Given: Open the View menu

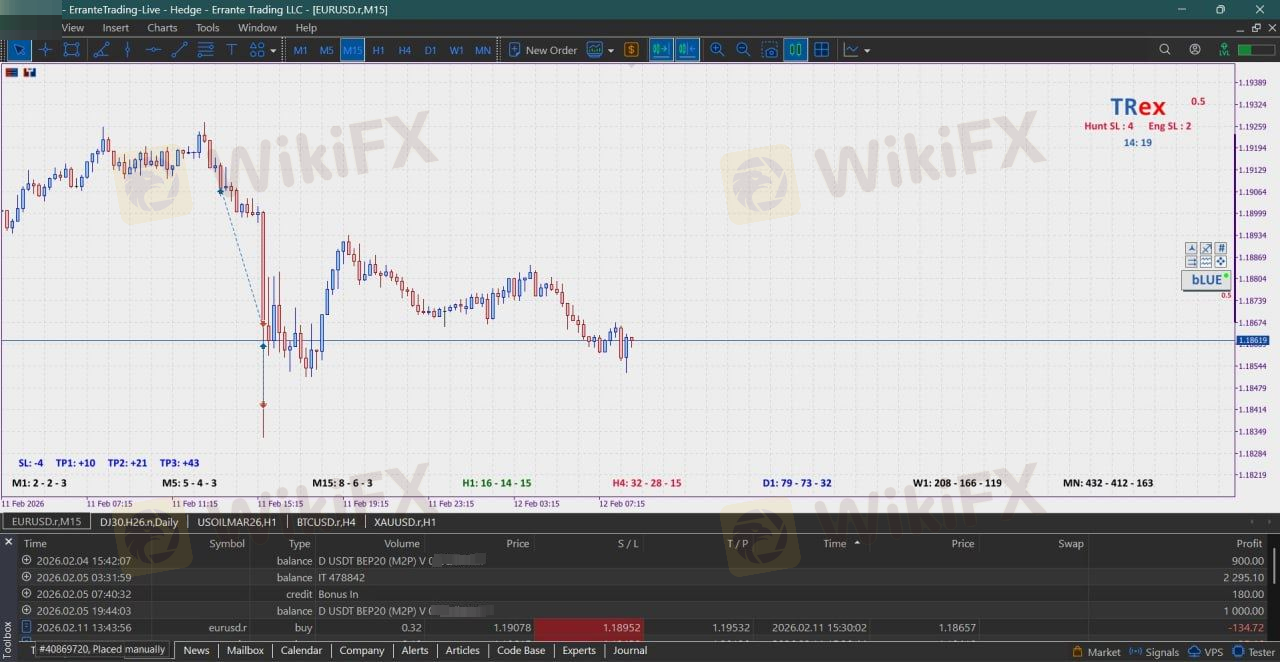Looking at the screenshot, I should [x=73, y=28].
